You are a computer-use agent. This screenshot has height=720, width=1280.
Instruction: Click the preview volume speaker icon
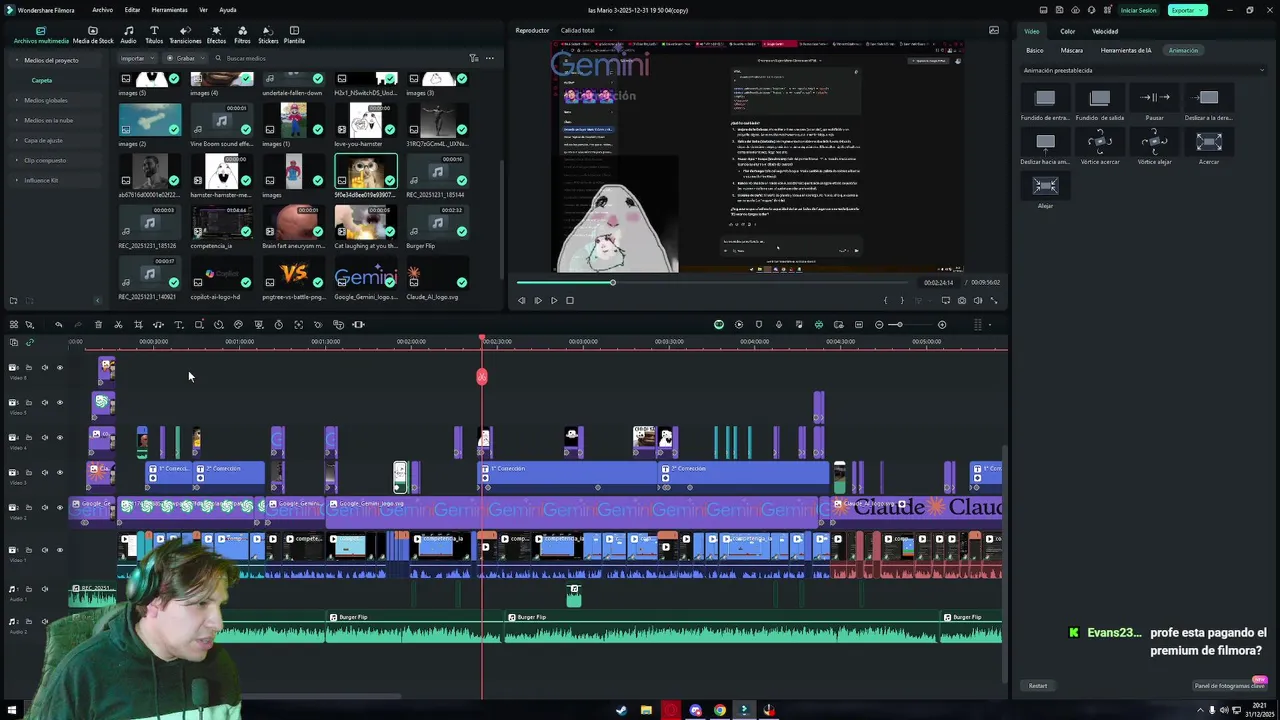(x=978, y=300)
